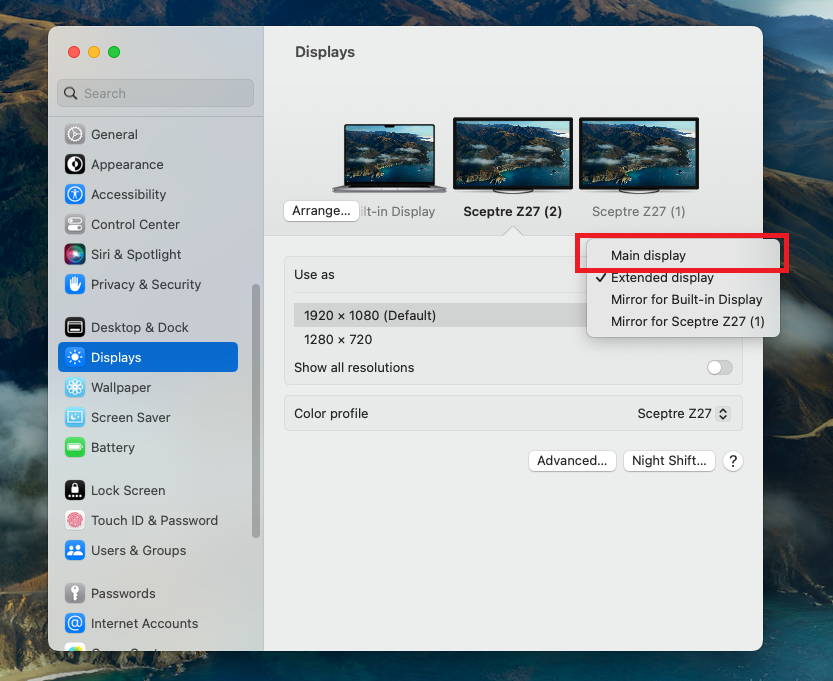Click the help question mark button
The height and width of the screenshot is (681, 833).
click(733, 461)
